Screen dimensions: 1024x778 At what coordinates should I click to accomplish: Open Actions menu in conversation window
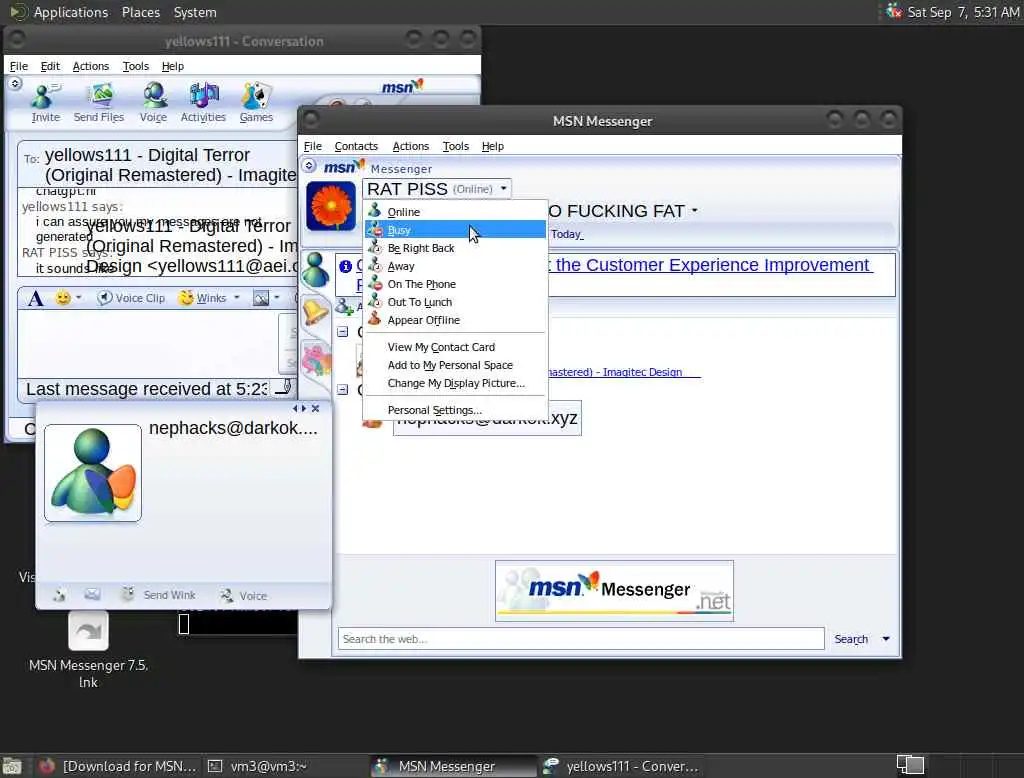[x=91, y=66]
